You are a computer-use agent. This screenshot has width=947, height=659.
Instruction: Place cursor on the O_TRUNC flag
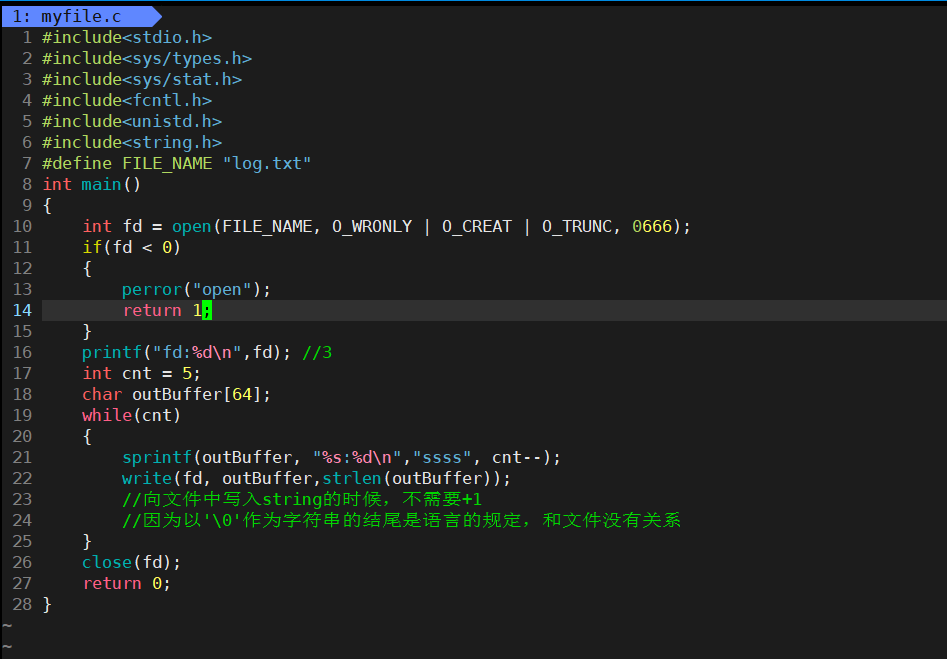(x=576, y=226)
